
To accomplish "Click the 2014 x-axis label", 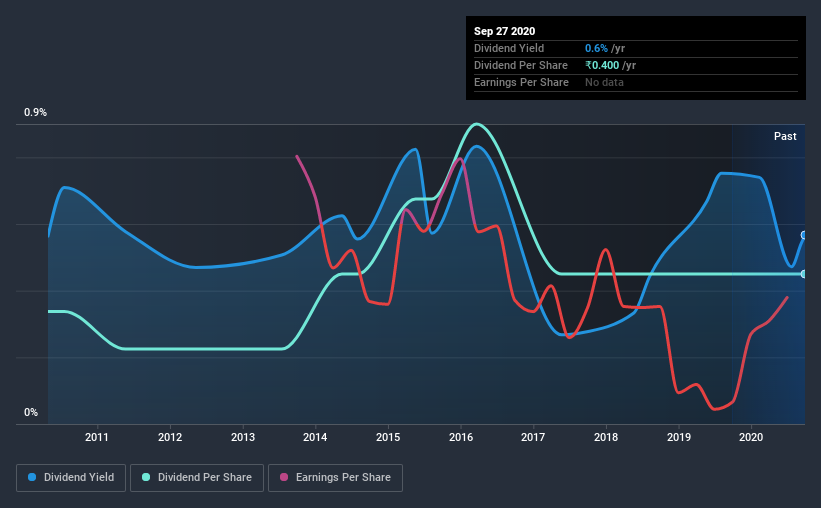I will click(315, 437).
